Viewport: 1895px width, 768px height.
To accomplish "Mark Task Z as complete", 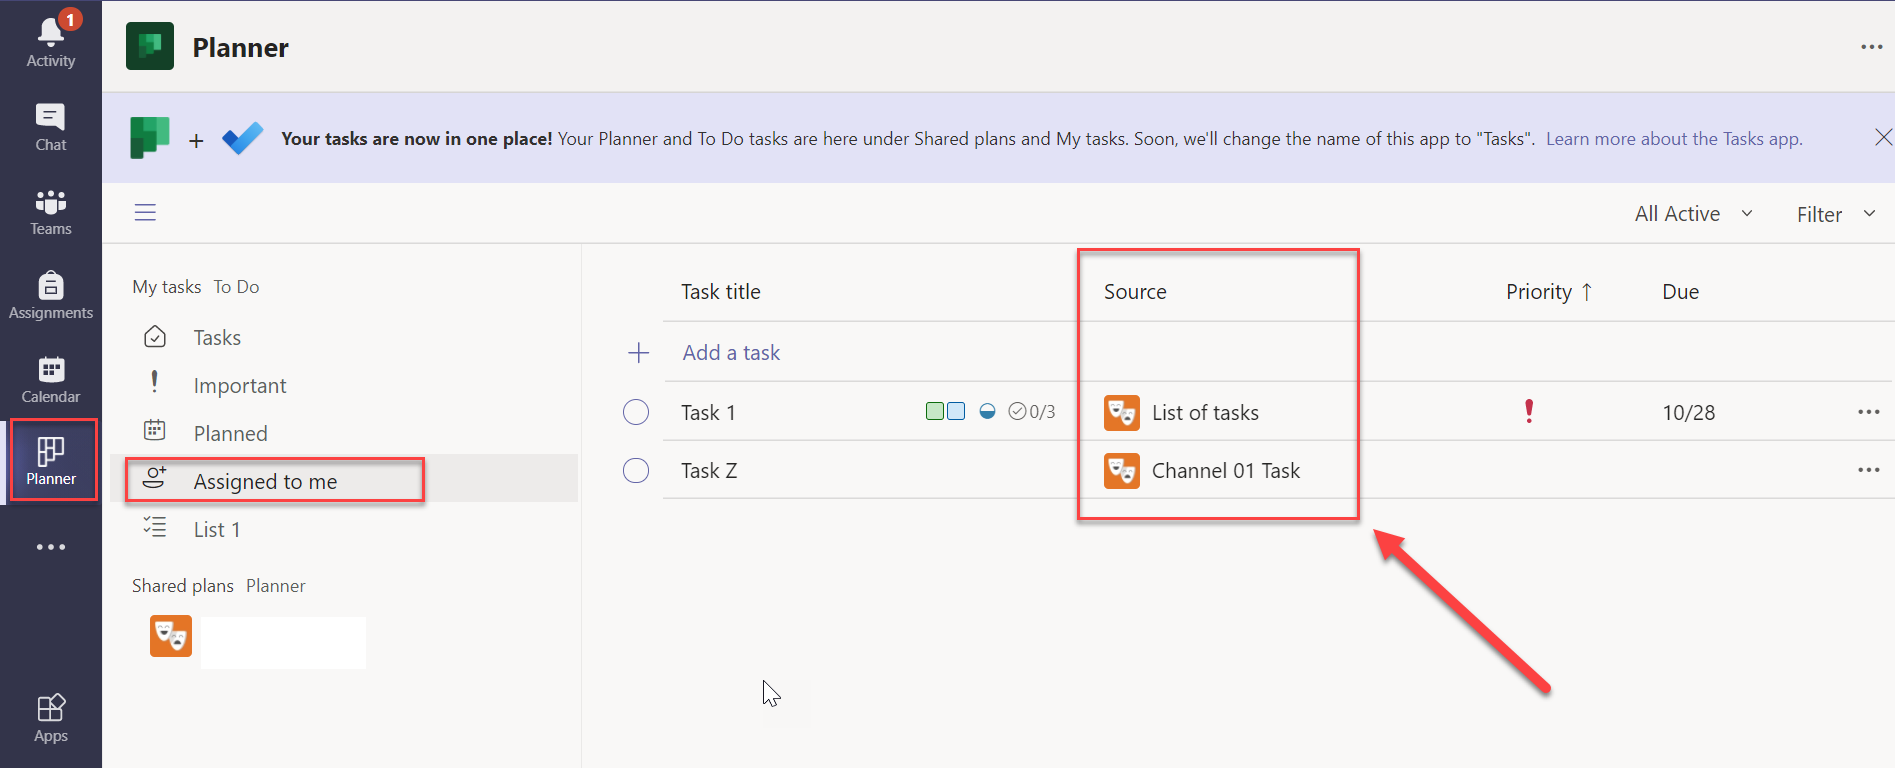I will (636, 470).
